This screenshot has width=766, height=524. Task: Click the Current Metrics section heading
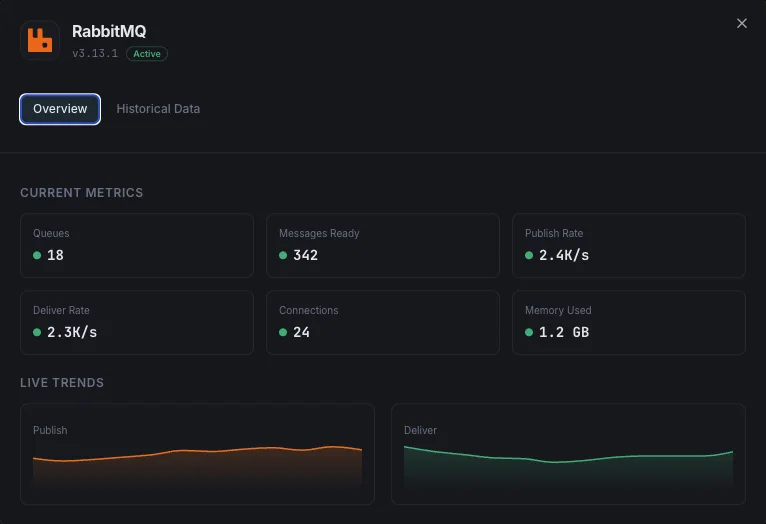(82, 192)
